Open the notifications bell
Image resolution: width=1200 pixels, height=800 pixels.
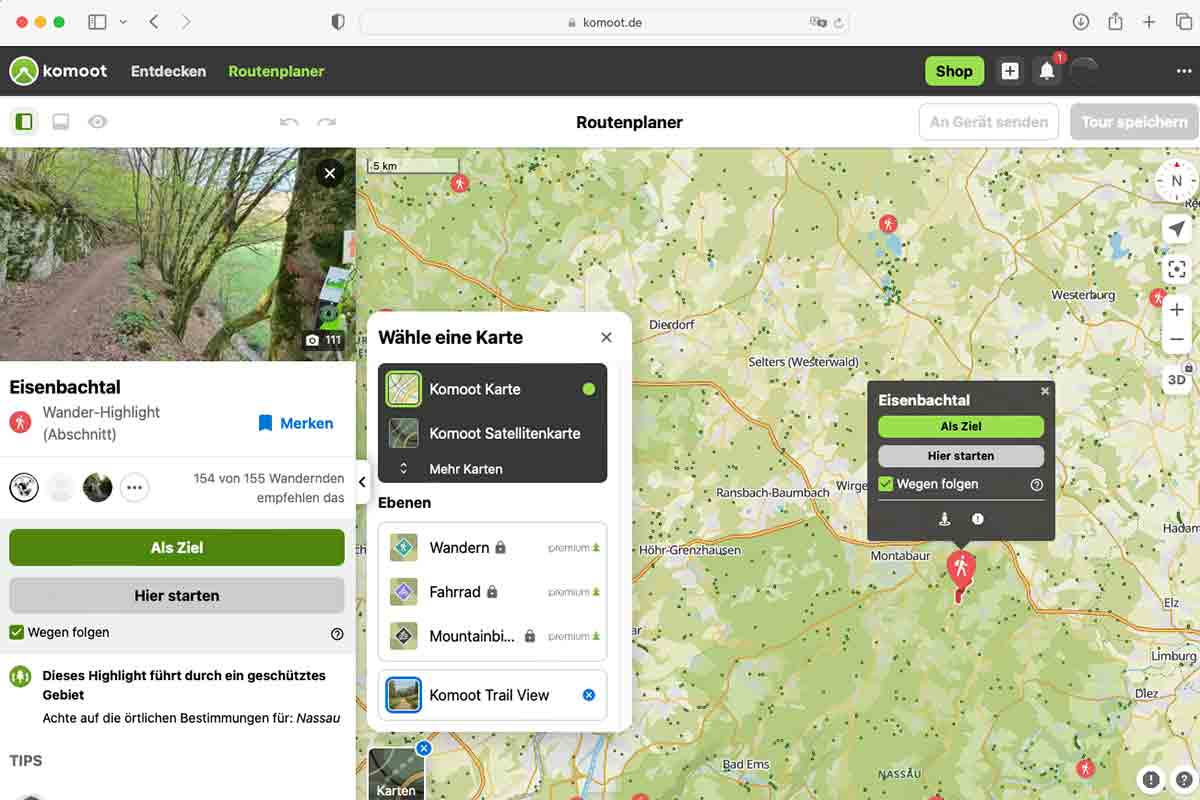pos(1047,71)
